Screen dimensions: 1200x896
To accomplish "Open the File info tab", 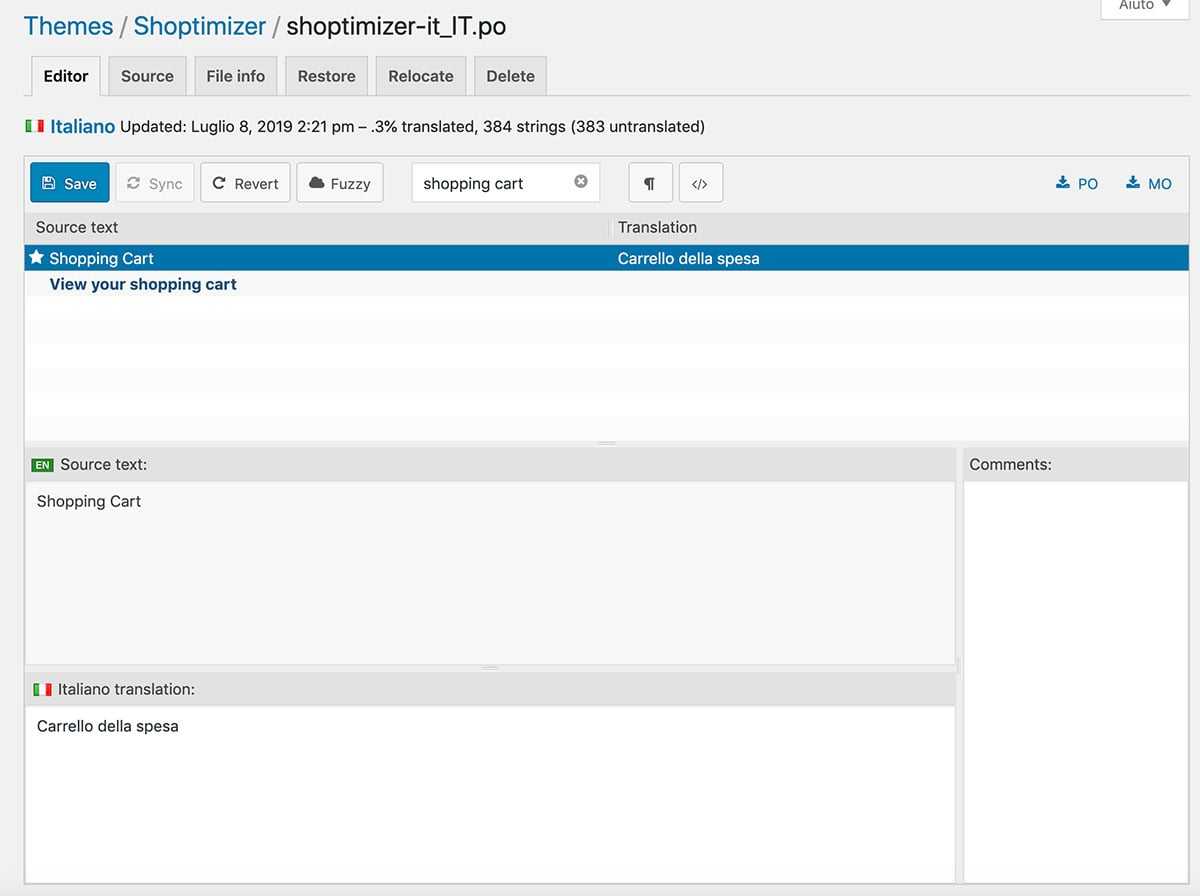I will pos(236,76).
